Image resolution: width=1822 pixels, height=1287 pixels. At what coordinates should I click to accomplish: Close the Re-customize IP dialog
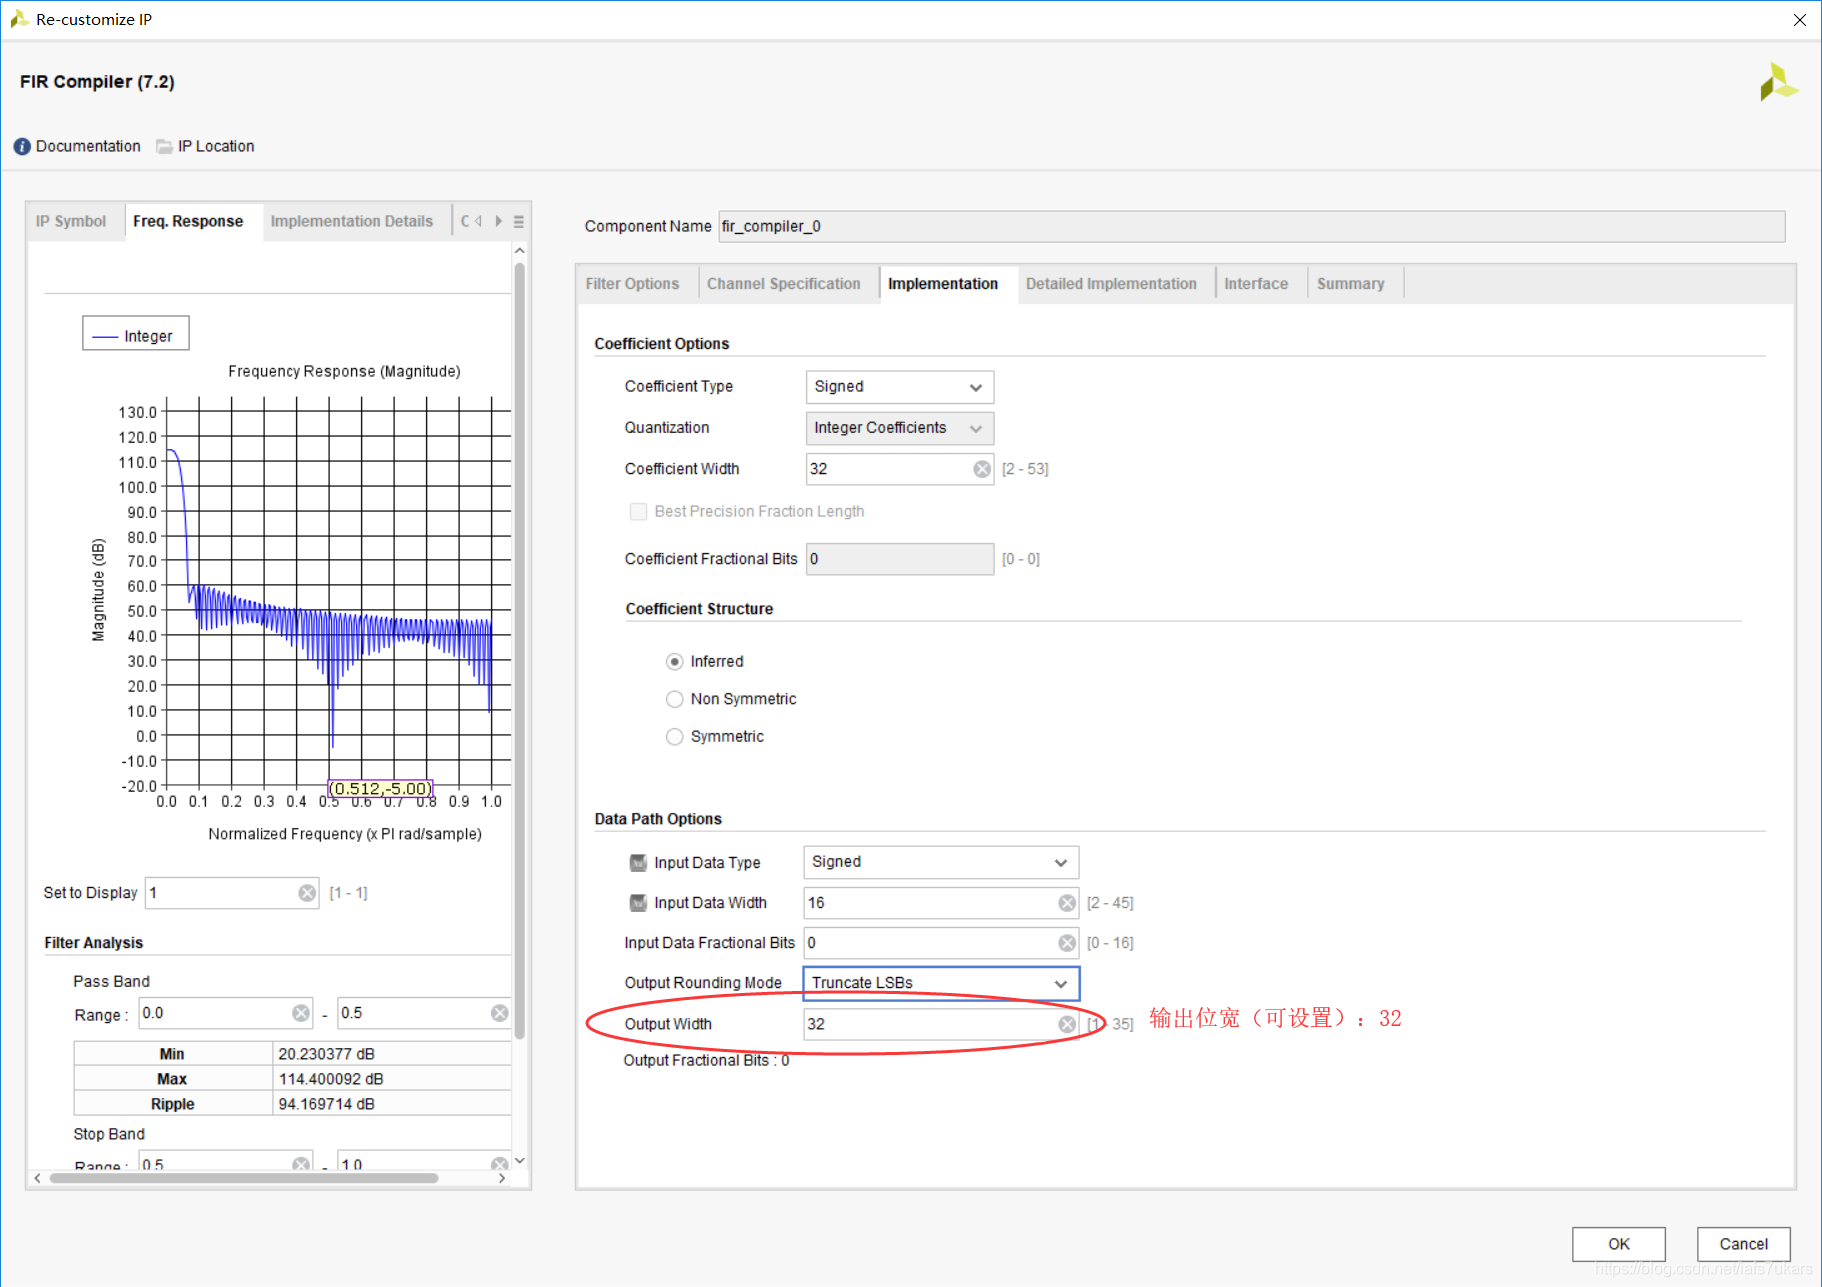1799,20
